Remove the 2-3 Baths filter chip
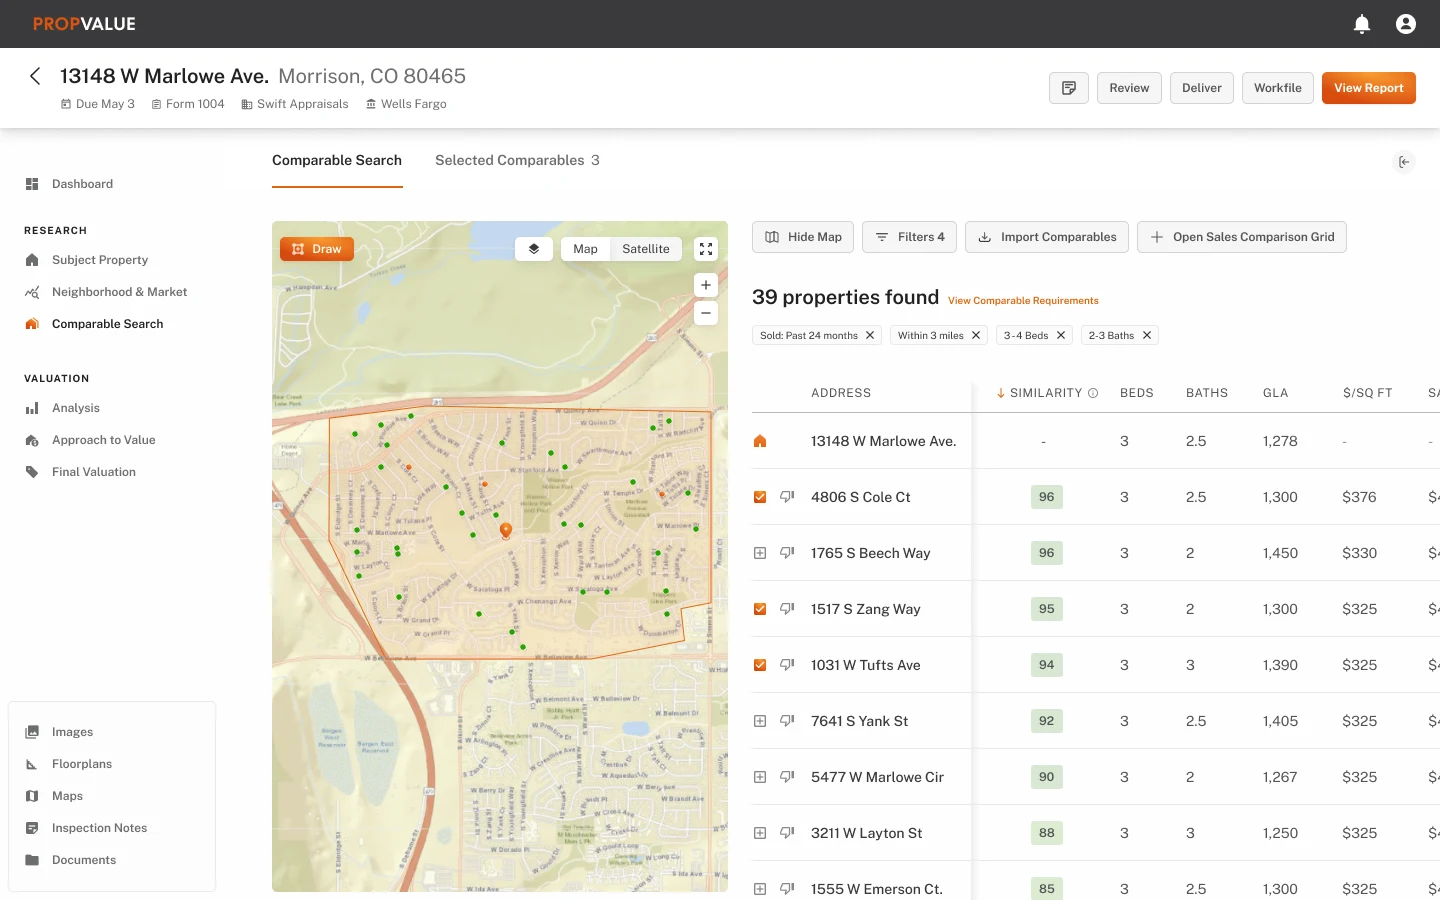Viewport: 1440px width, 900px height. point(1147,335)
